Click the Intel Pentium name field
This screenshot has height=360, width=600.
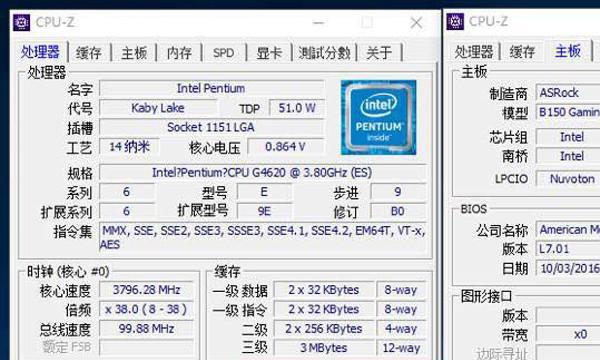(x=211, y=88)
